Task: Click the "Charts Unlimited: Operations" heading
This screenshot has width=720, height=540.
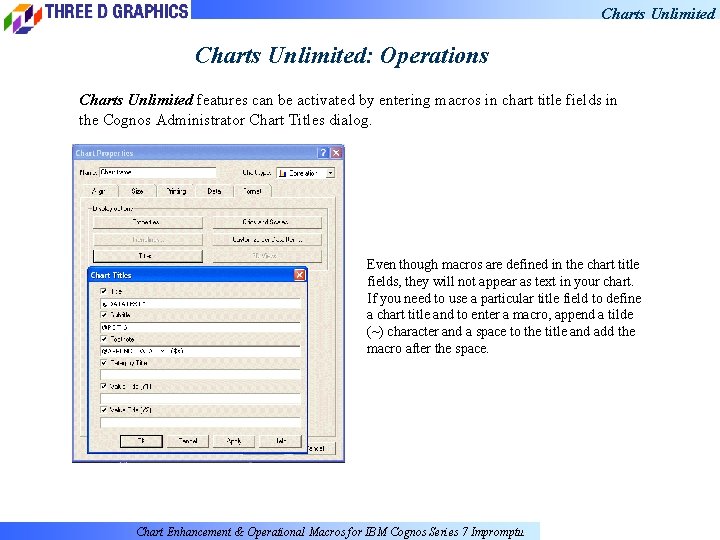Action: (x=342, y=56)
